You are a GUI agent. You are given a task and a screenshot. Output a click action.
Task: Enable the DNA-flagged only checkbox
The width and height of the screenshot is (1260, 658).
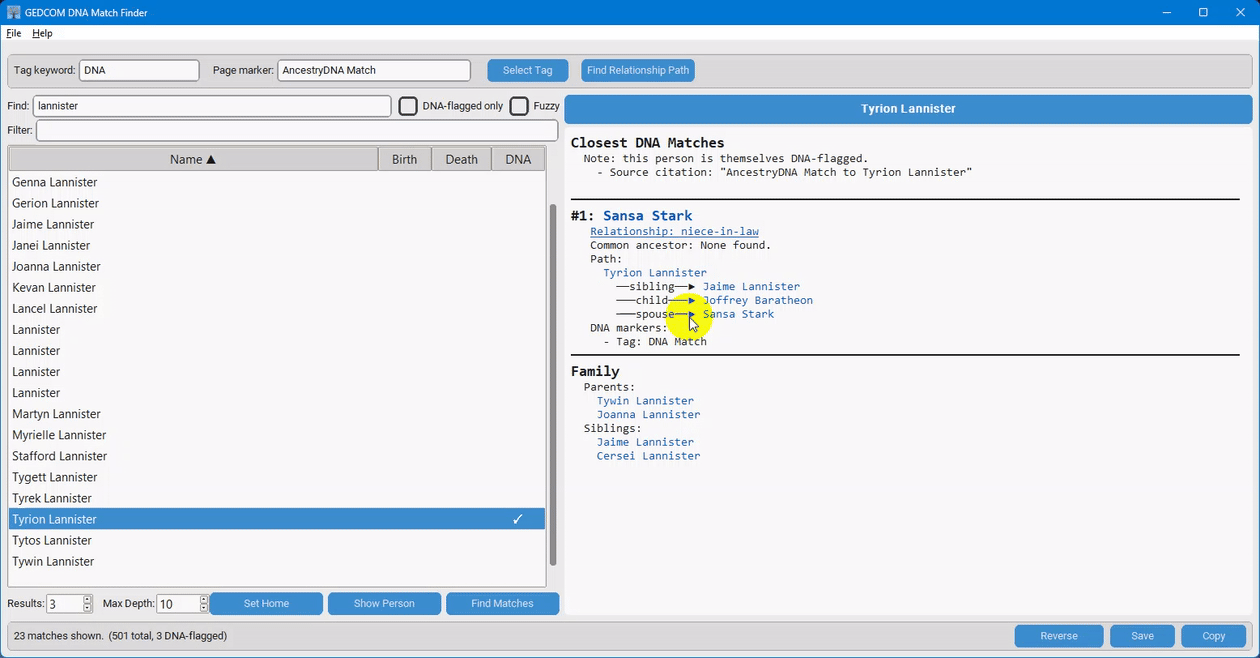coord(408,106)
